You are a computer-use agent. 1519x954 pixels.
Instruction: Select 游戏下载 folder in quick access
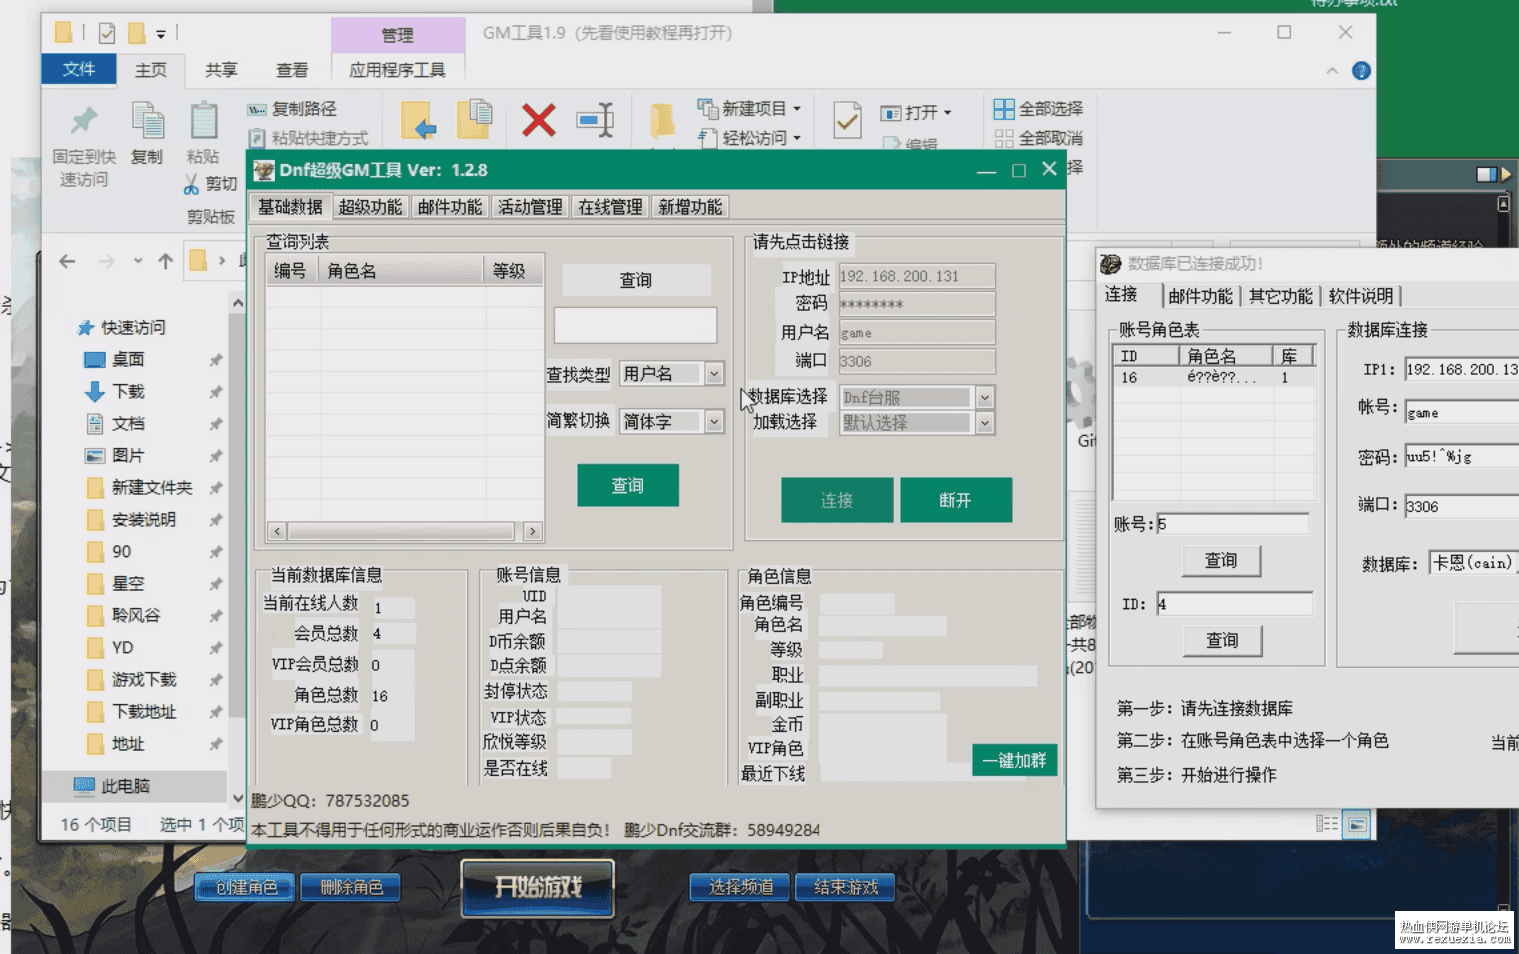pos(144,680)
